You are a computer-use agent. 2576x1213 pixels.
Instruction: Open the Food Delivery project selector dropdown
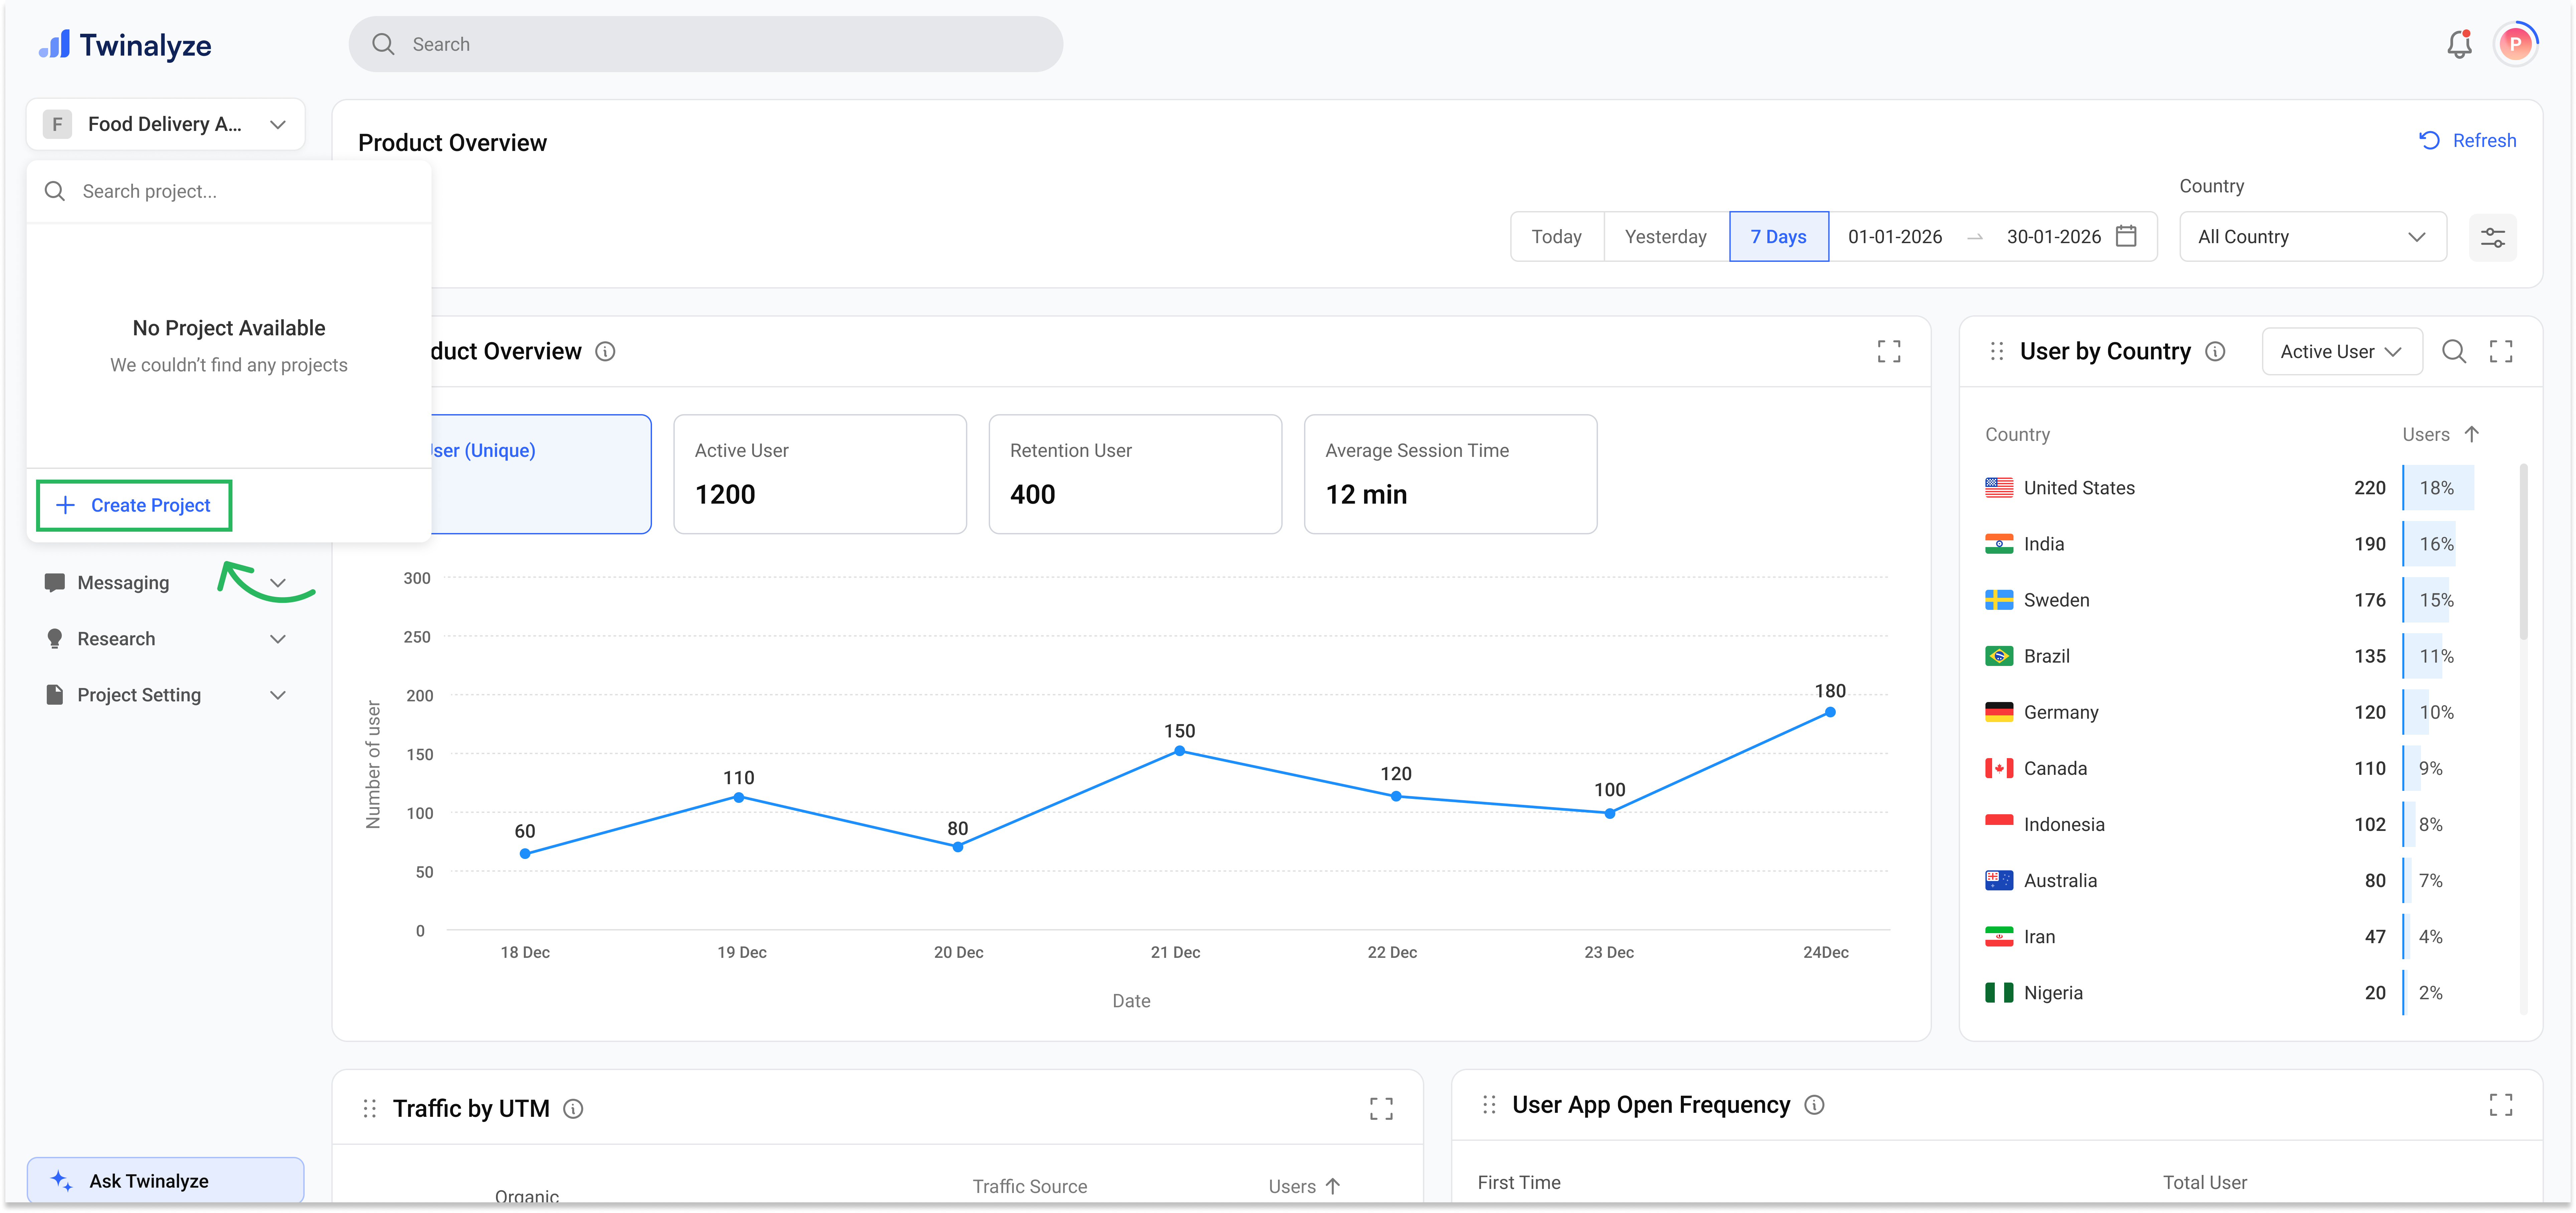pos(166,124)
